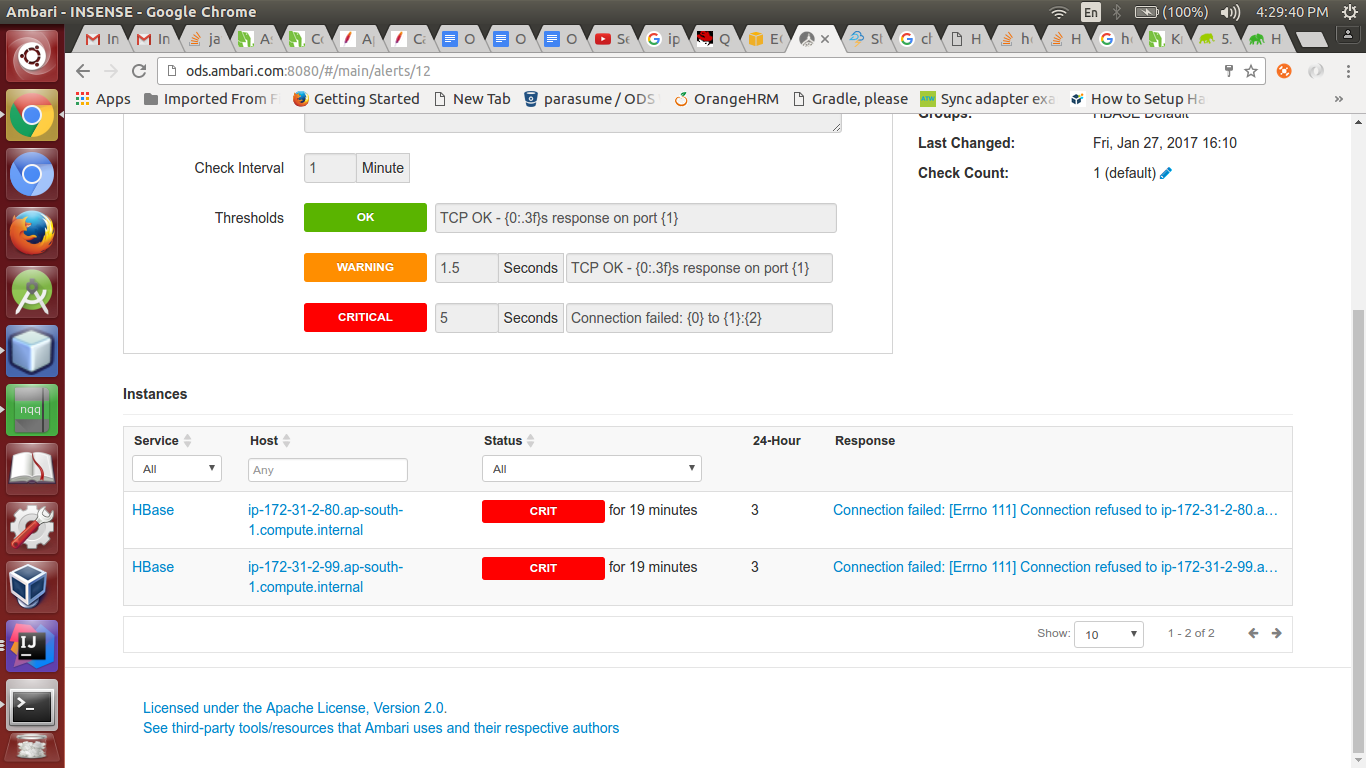Open the Connection failed response for ip-172-31-2-80
This screenshot has width=1366, height=768.
pos(1056,510)
